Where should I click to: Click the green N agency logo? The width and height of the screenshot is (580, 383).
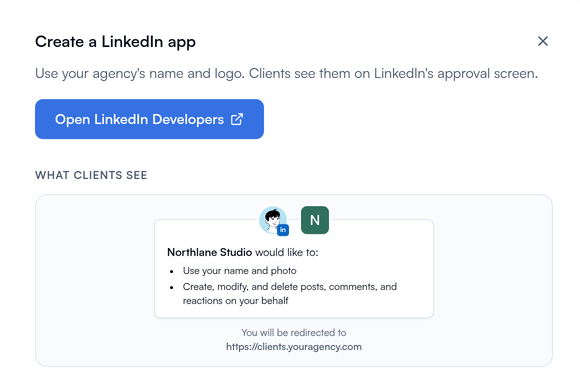(x=315, y=220)
